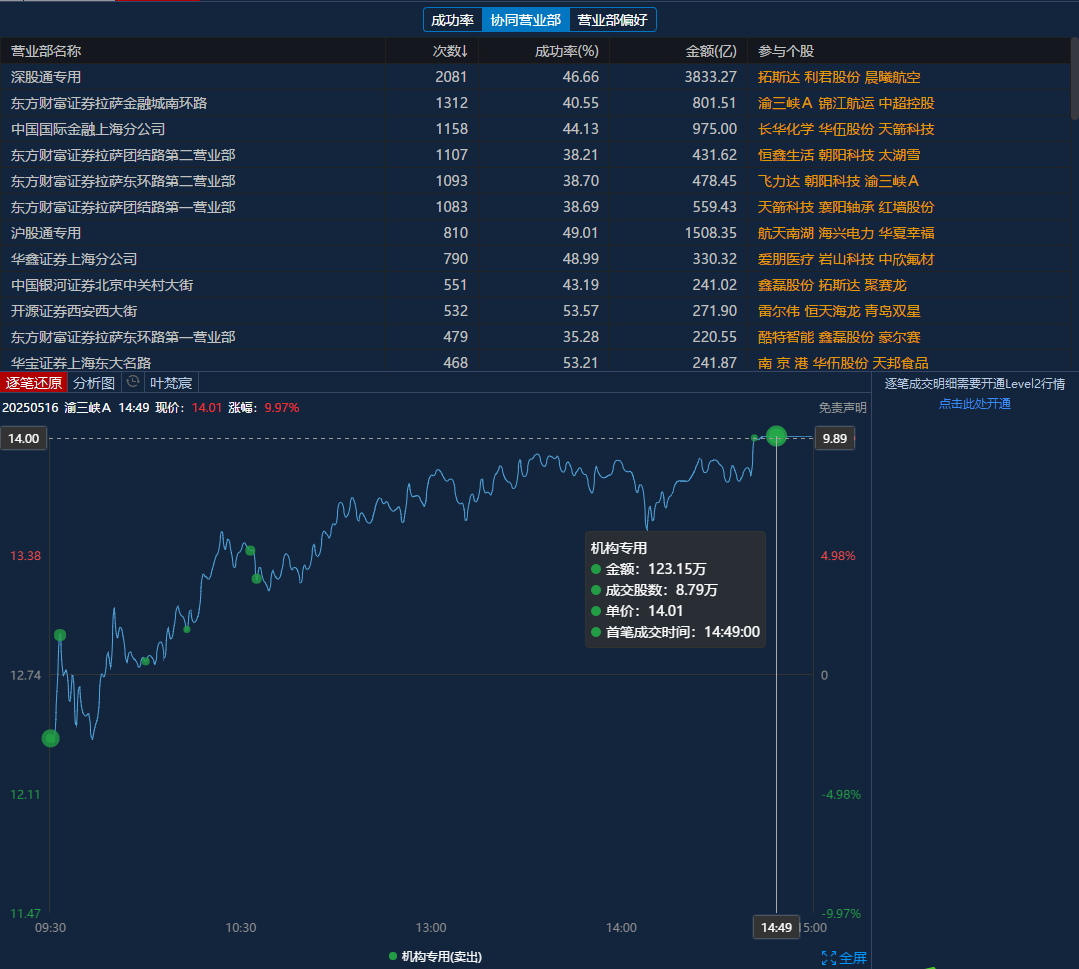1079x969 pixels.
Task: Open stock 锦江航运 link
Action: pos(846,103)
